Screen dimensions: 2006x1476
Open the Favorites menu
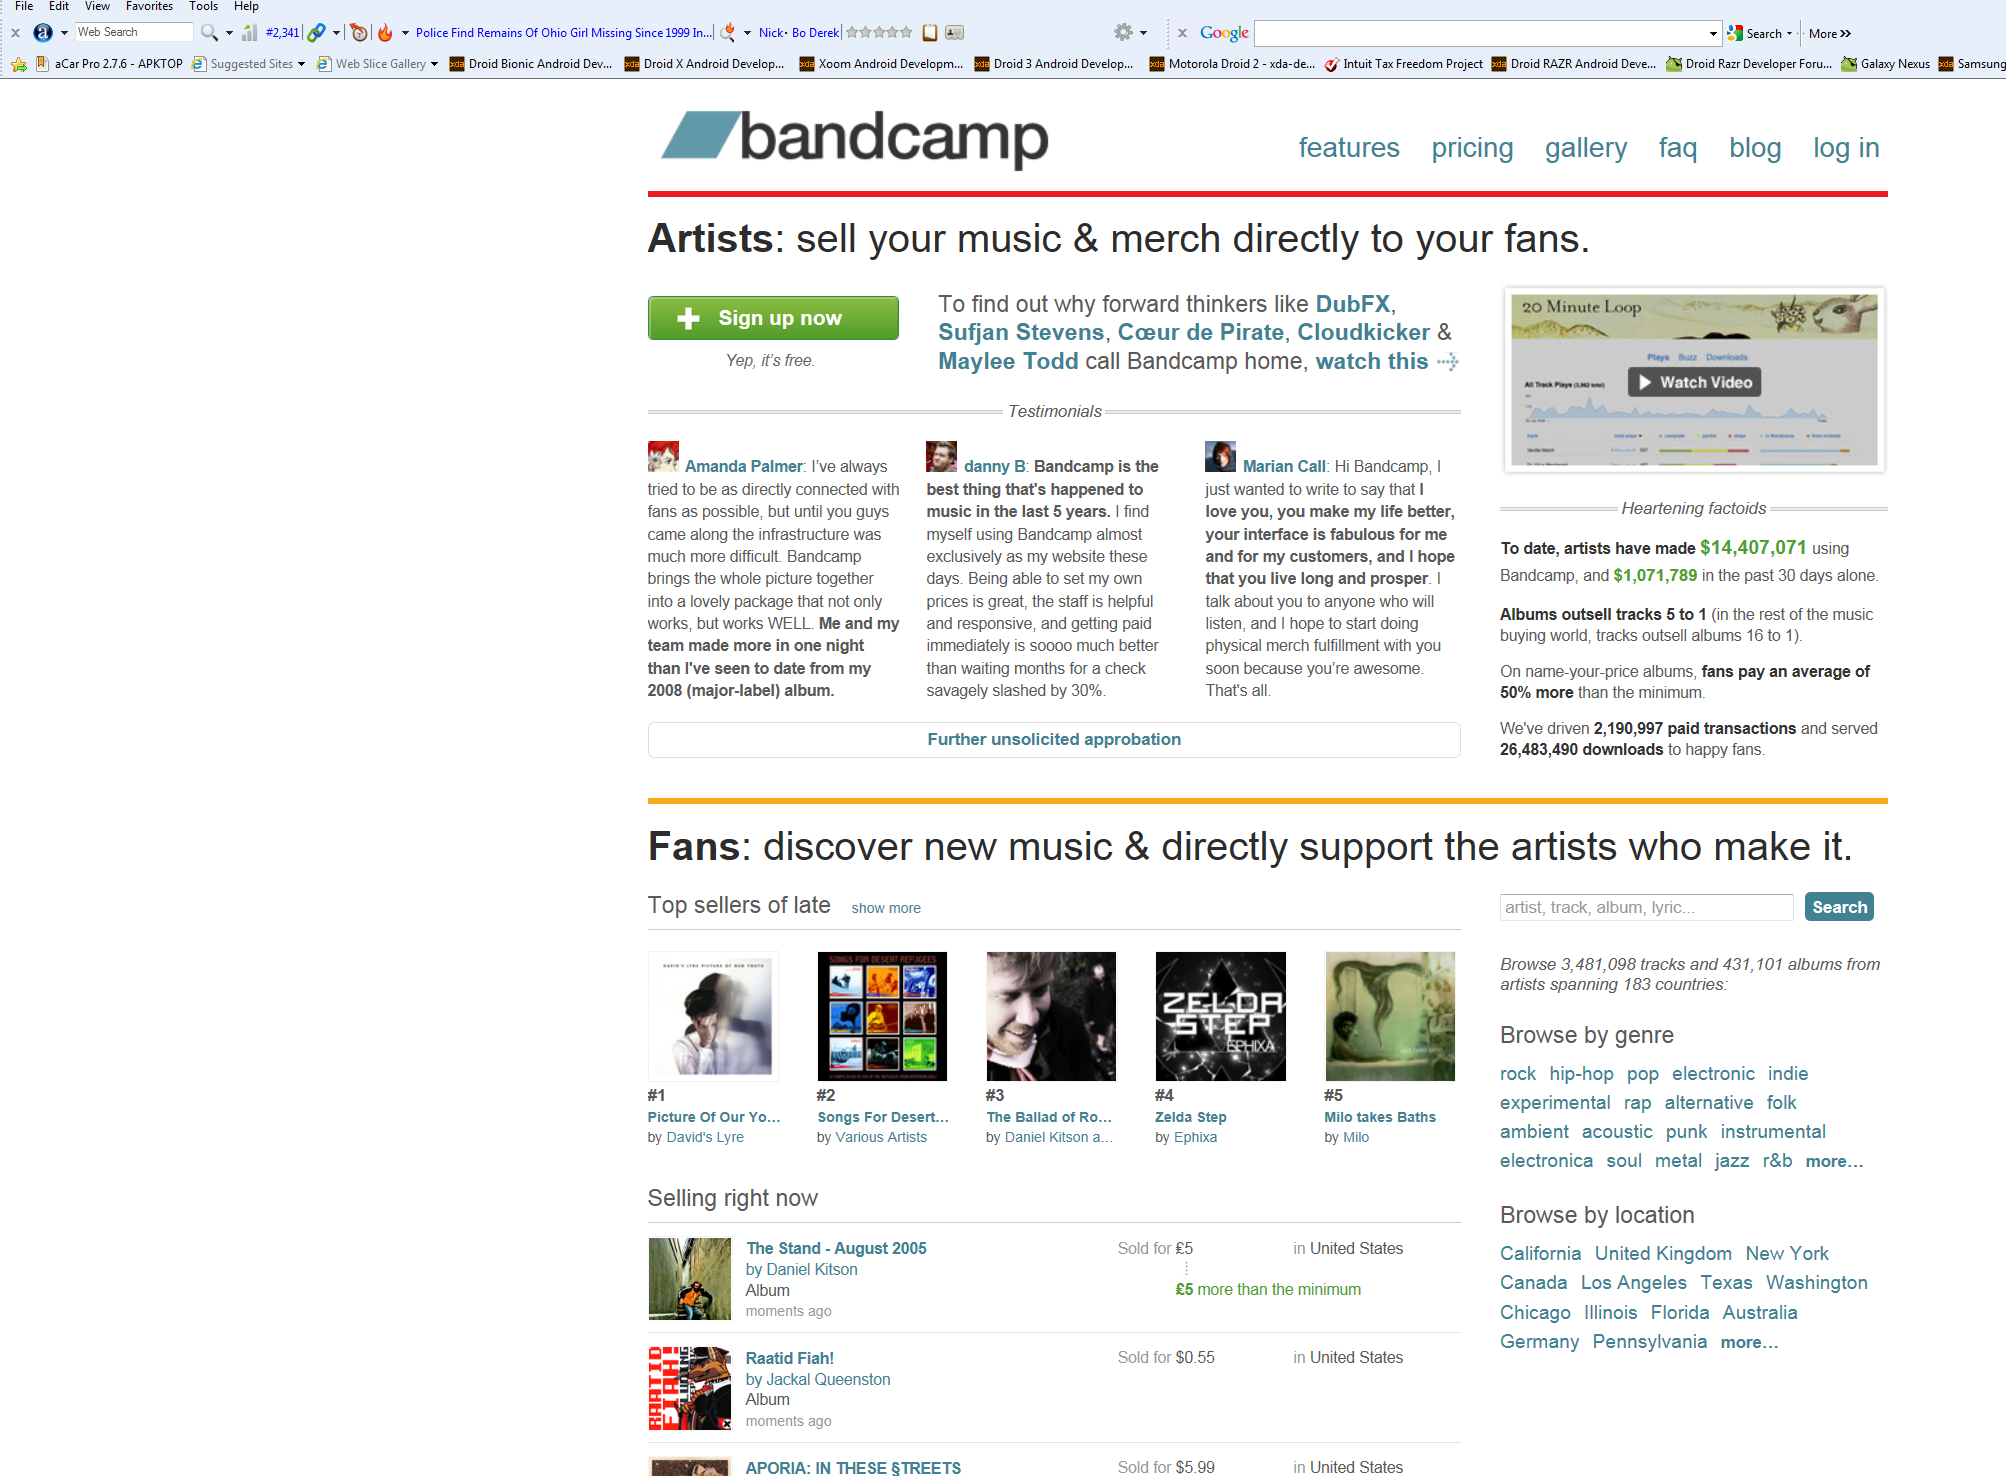[149, 6]
